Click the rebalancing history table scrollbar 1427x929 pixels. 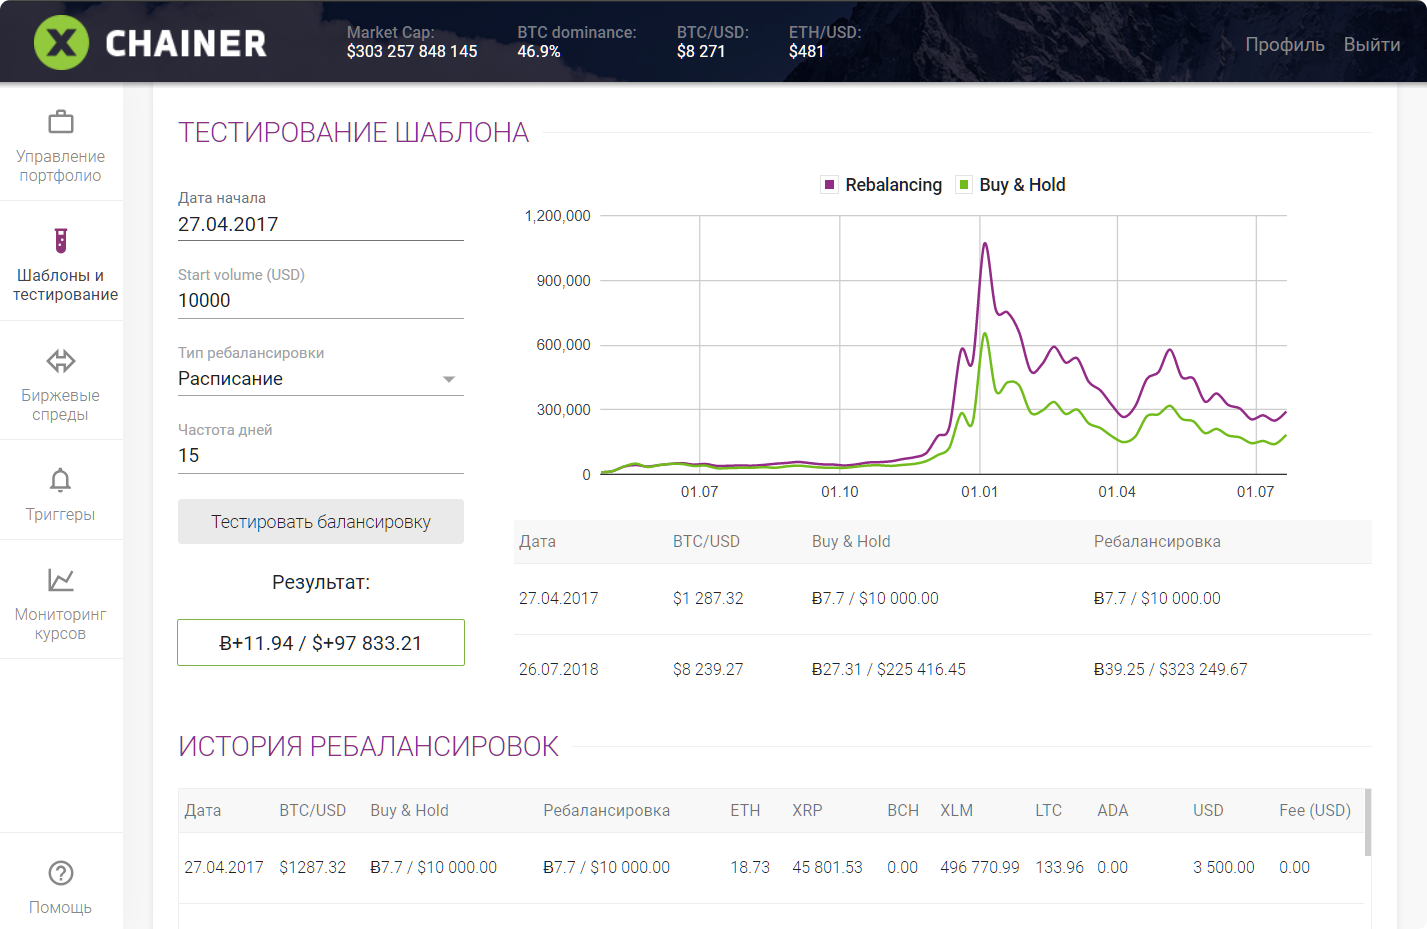[1367, 822]
